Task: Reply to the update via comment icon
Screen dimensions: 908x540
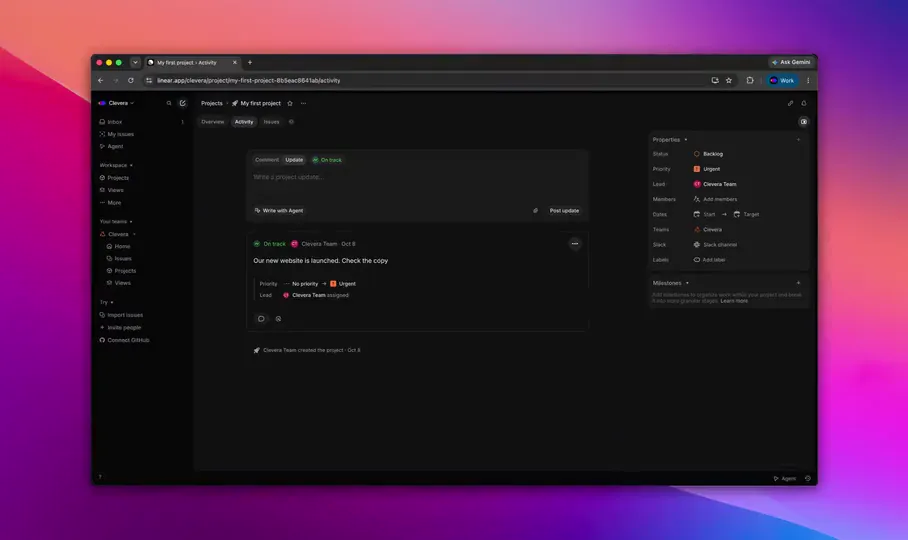Action: tap(261, 319)
